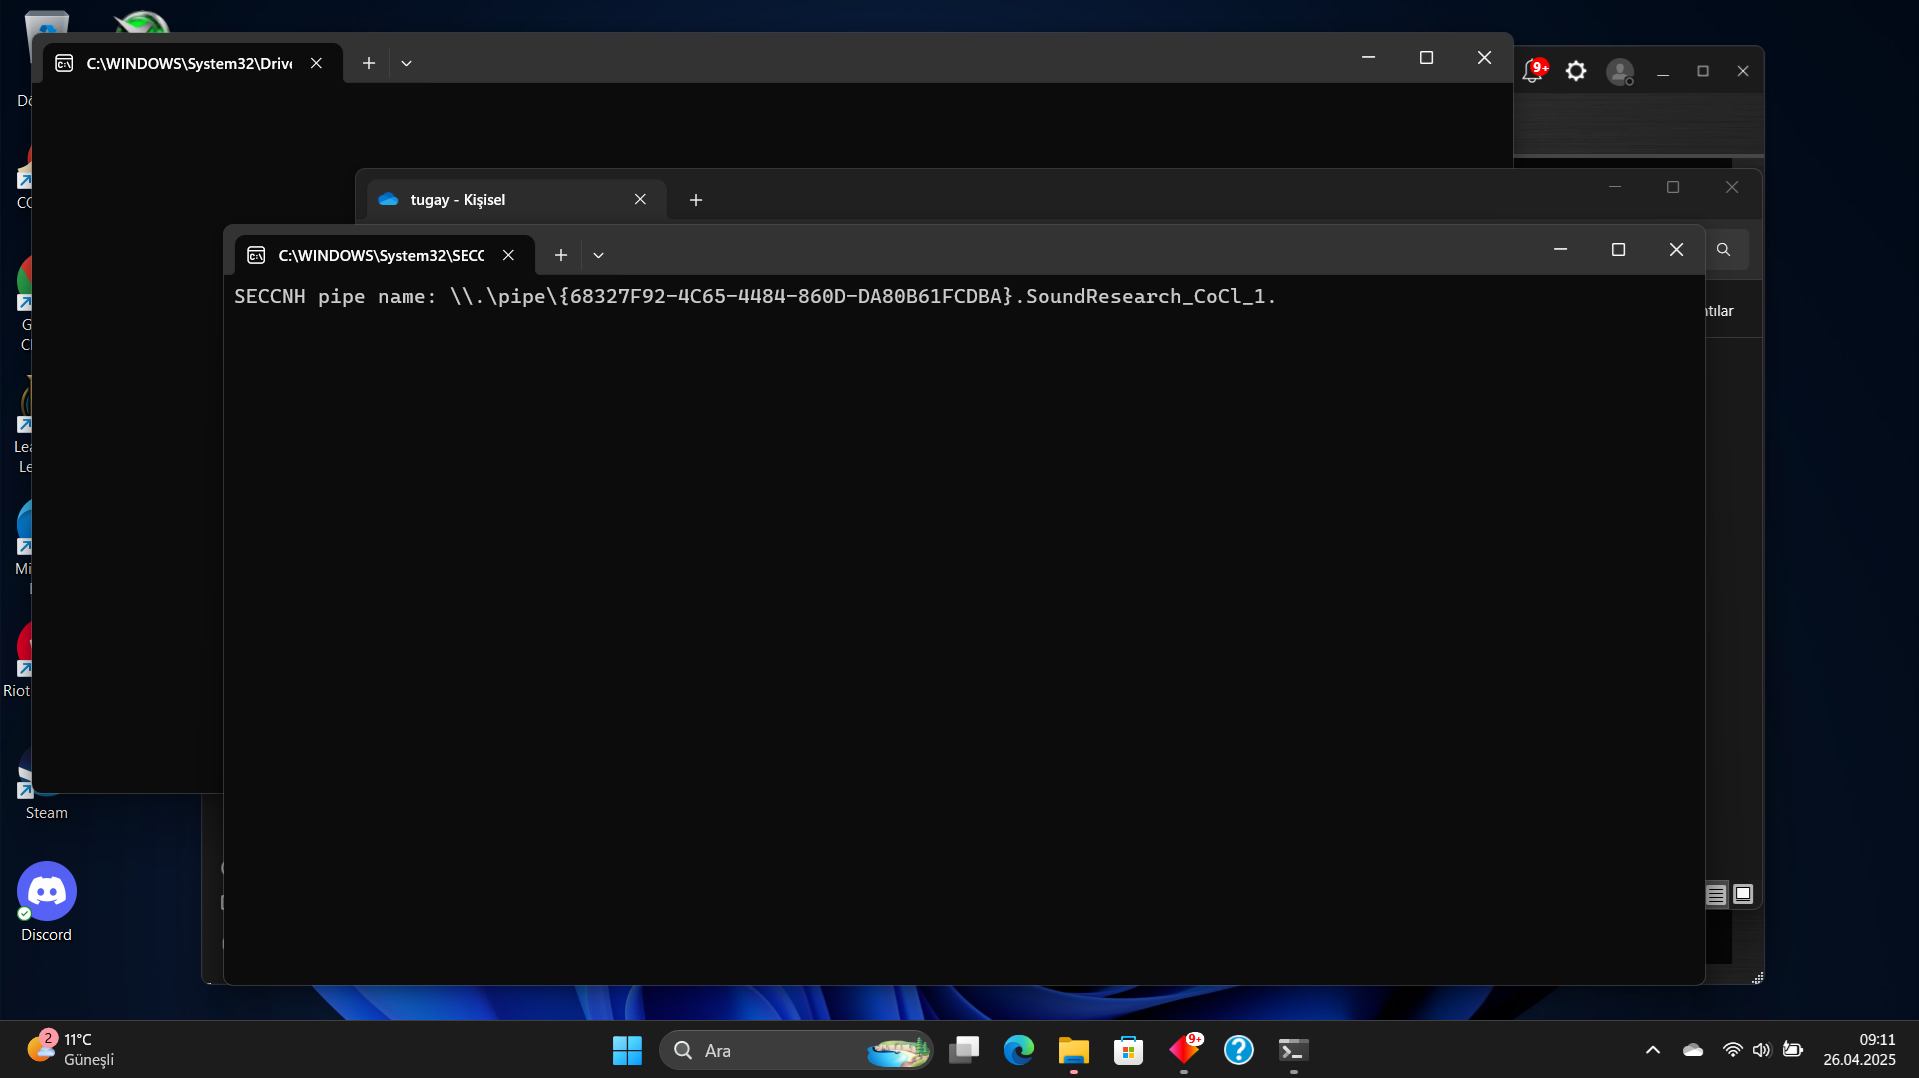Add a new tab in the SECC terminal window
The width and height of the screenshot is (1919, 1078).
[x=561, y=256]
